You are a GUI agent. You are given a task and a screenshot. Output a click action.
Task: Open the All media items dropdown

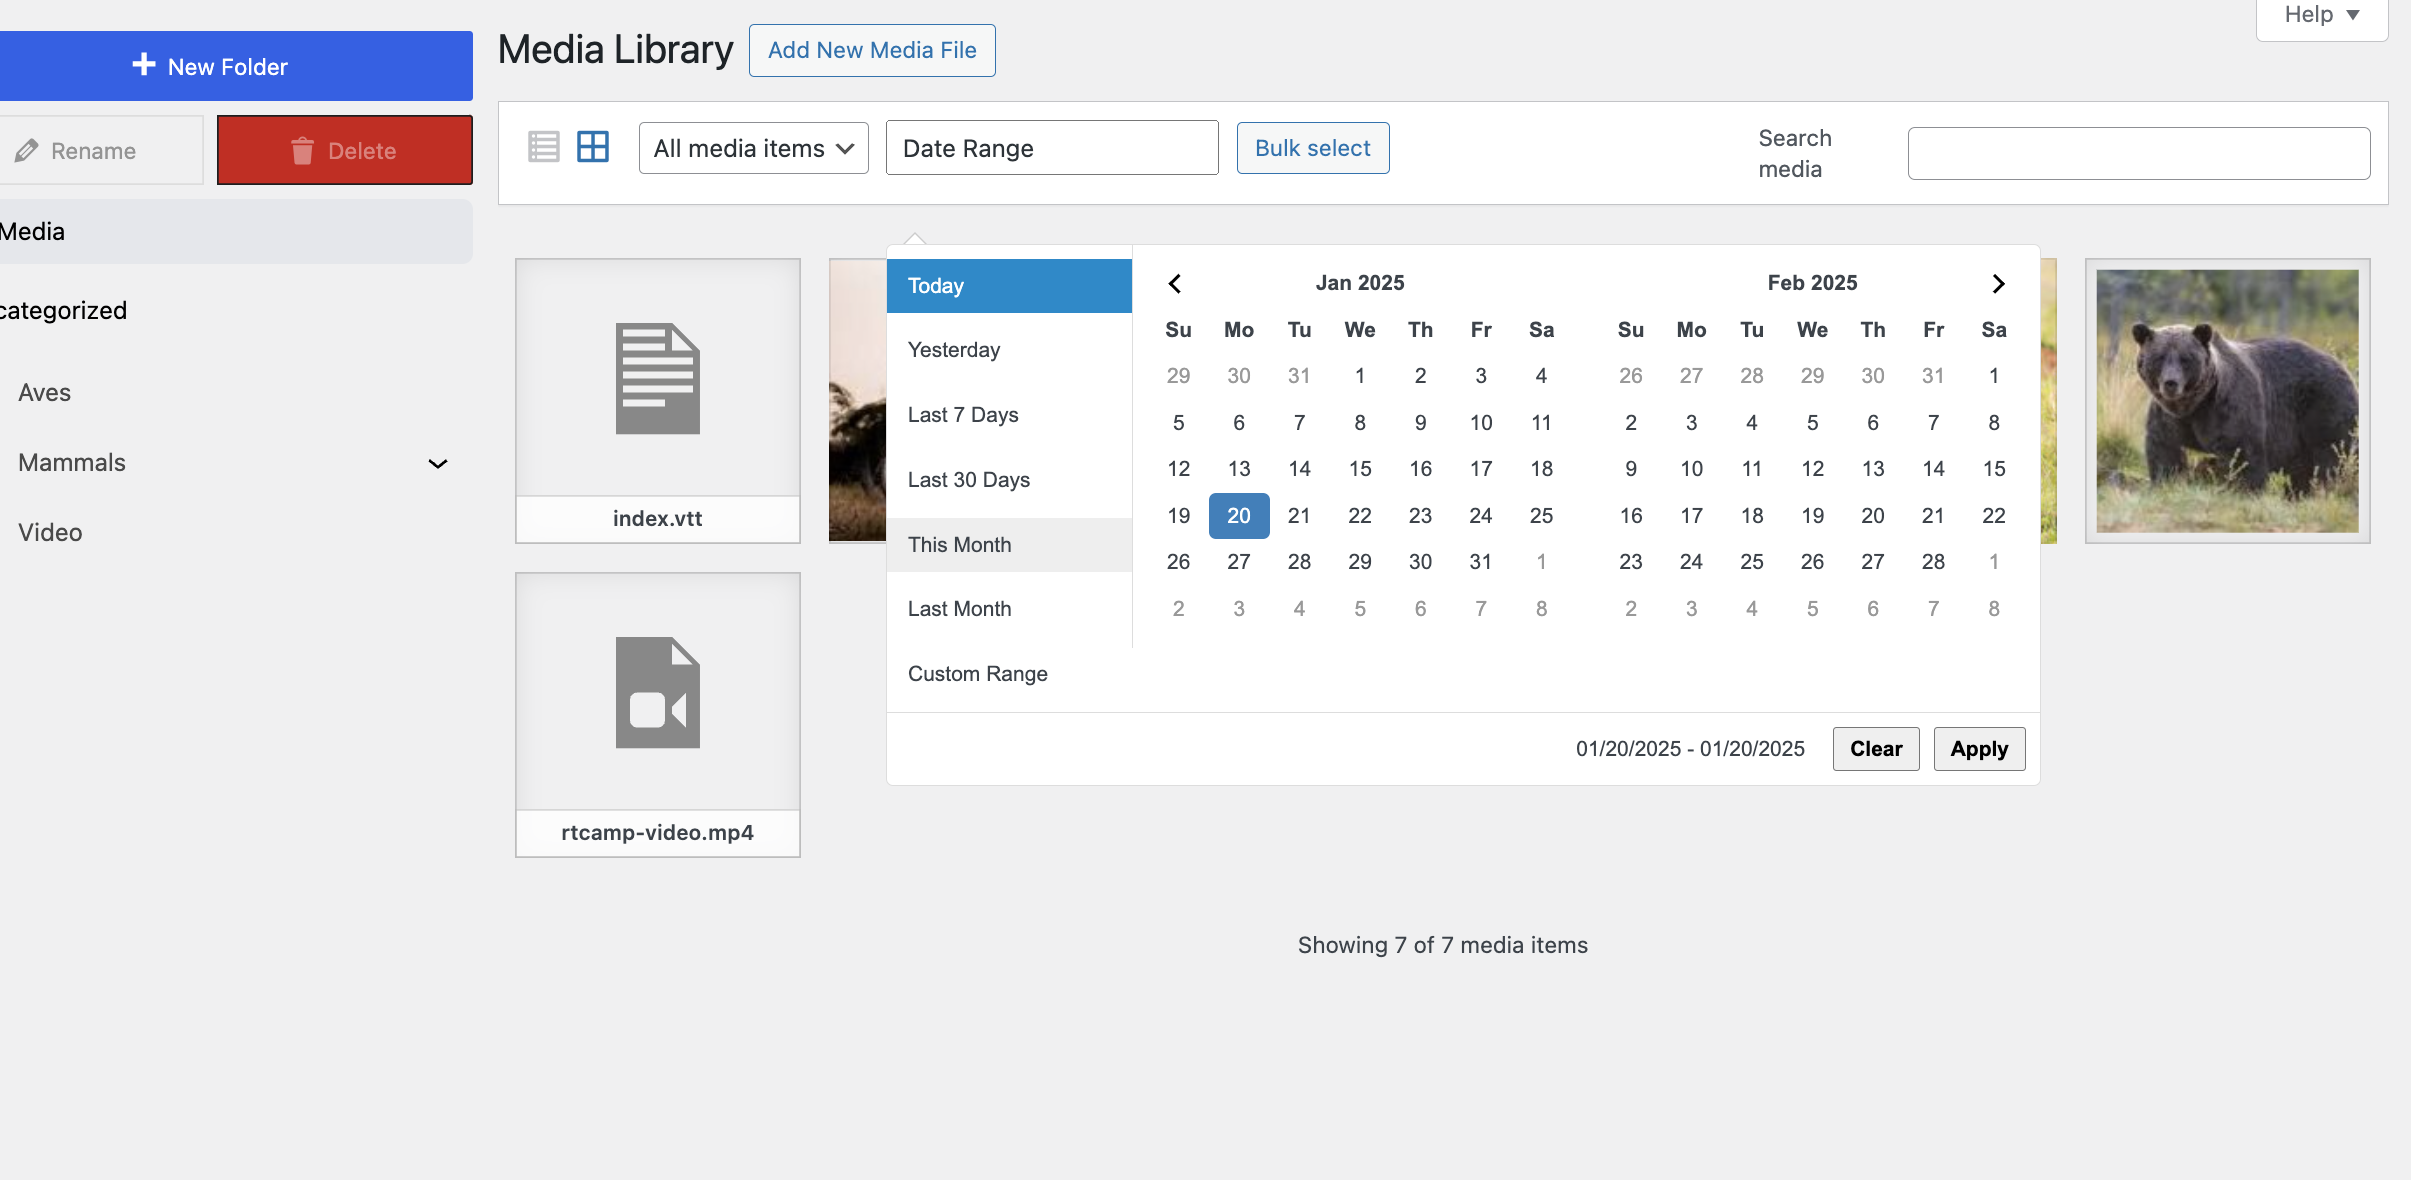coord(753,148)
